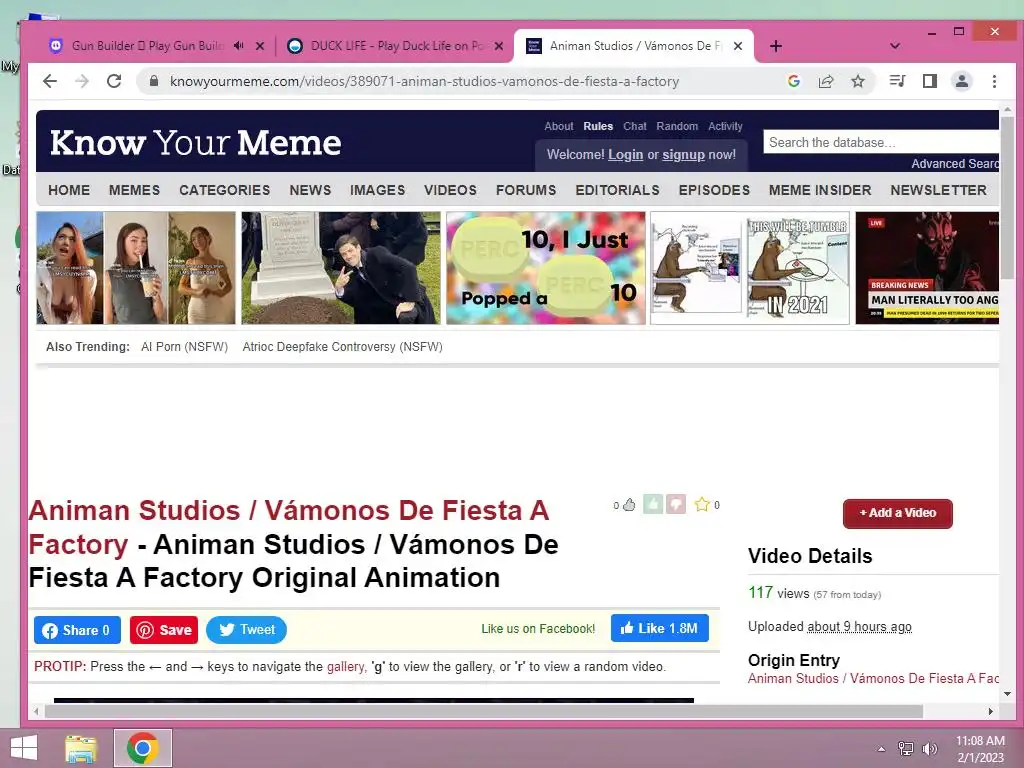Screen dimensions: 1024x768
Task: Click the browser address bar URL
Action: (424, 81)
